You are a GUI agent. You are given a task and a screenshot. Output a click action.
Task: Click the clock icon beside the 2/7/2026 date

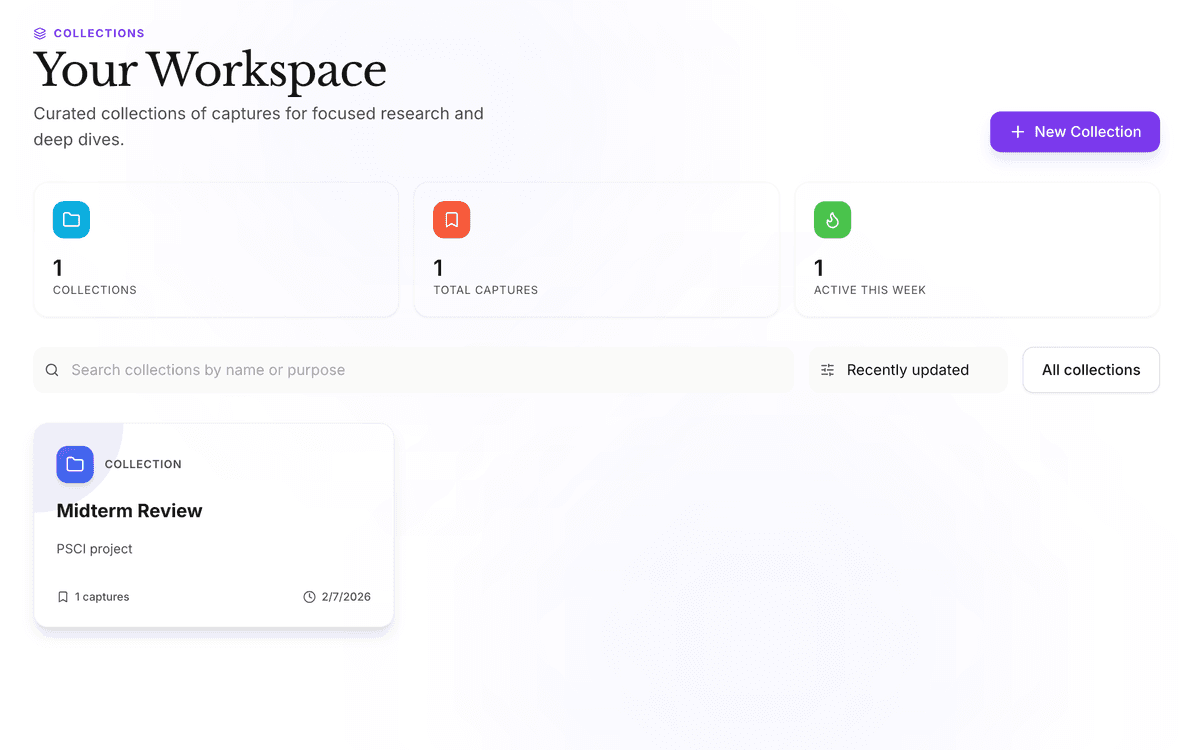[x=308, y=596]
